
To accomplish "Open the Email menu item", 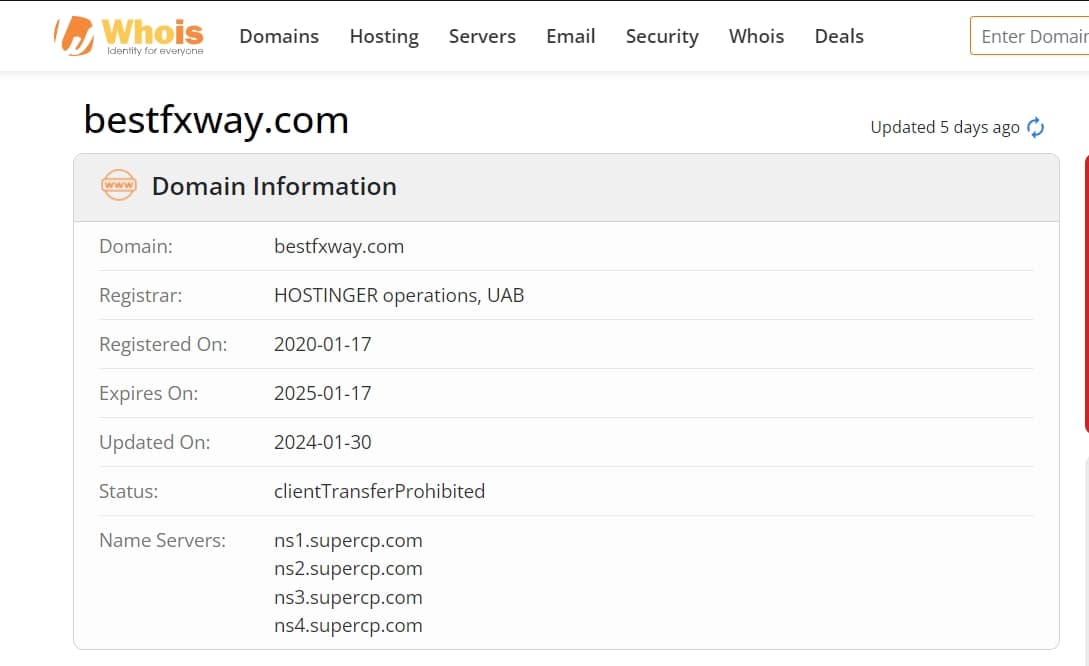I will point(571,36).
